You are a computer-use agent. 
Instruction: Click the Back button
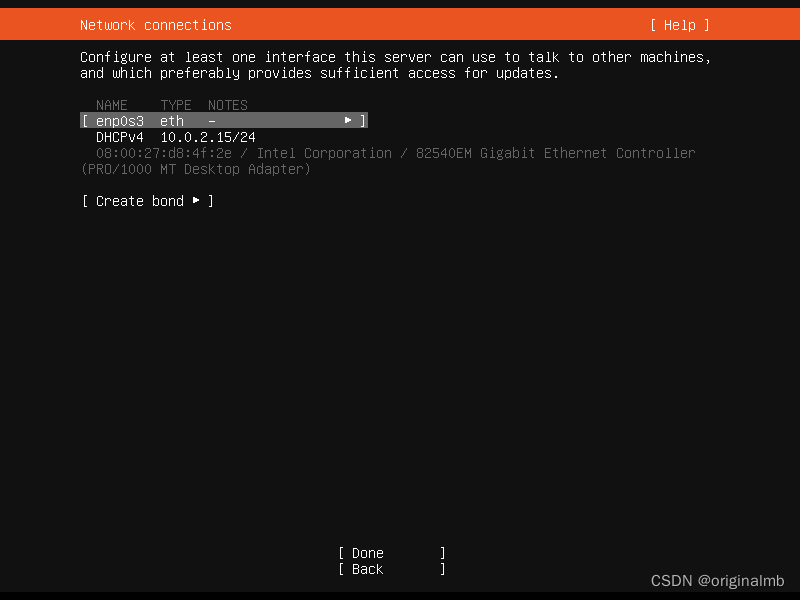[x=366, y=568]
